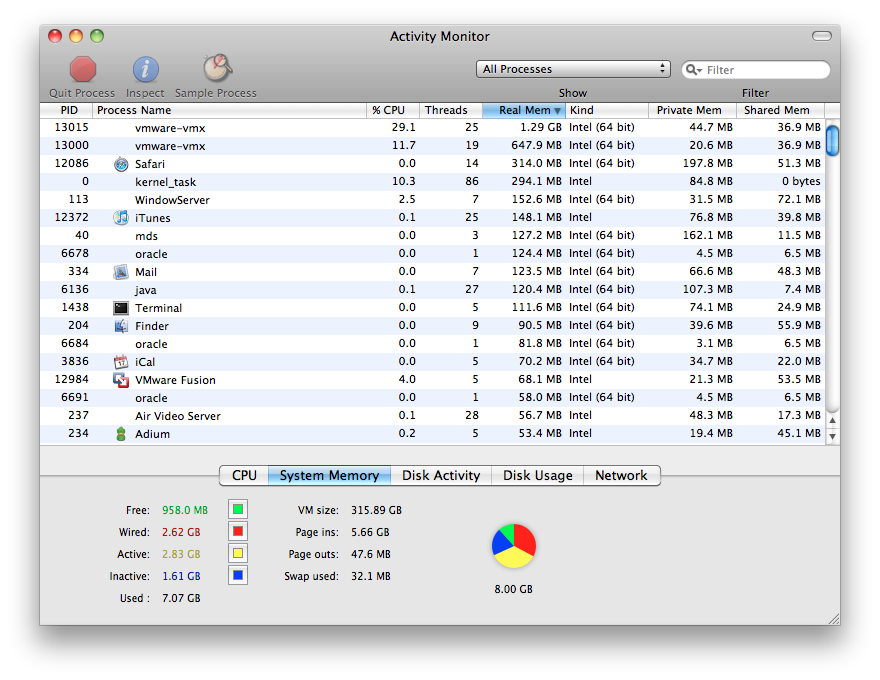Select the WindowServer process row

[433, 200]
